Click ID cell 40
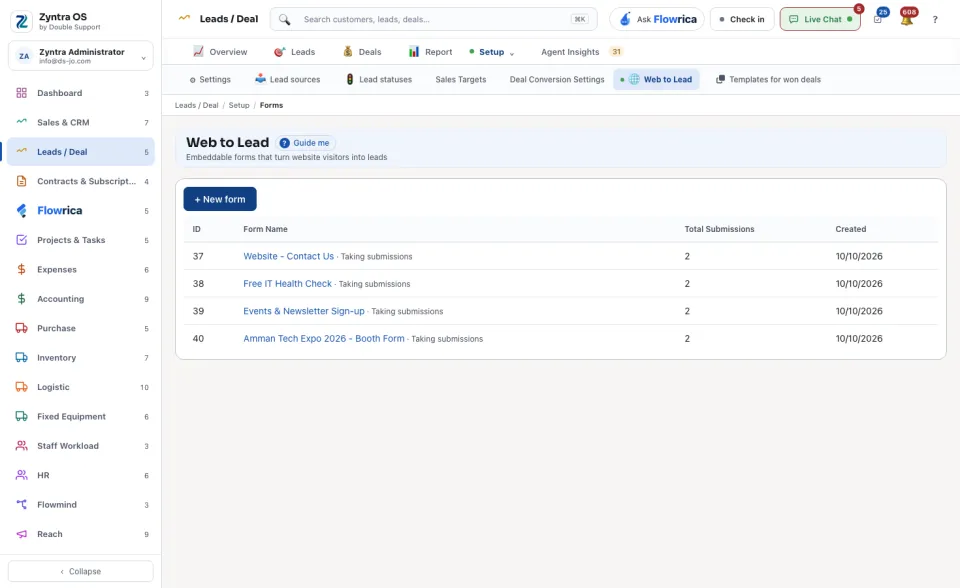Viewport: 960px width, 588px height. tap(198, 339)
